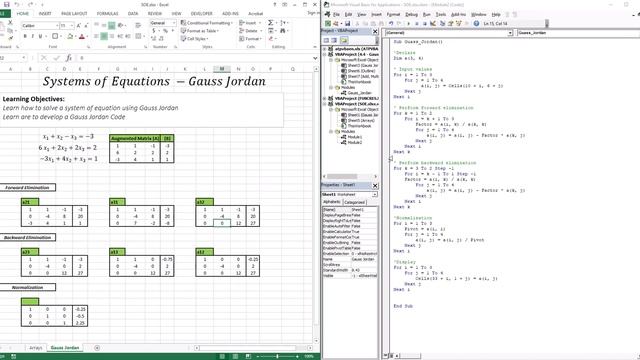Select cell with 0 in a32 matrix
The height and width of the screenshot is (360, 640).
[222, 223]
